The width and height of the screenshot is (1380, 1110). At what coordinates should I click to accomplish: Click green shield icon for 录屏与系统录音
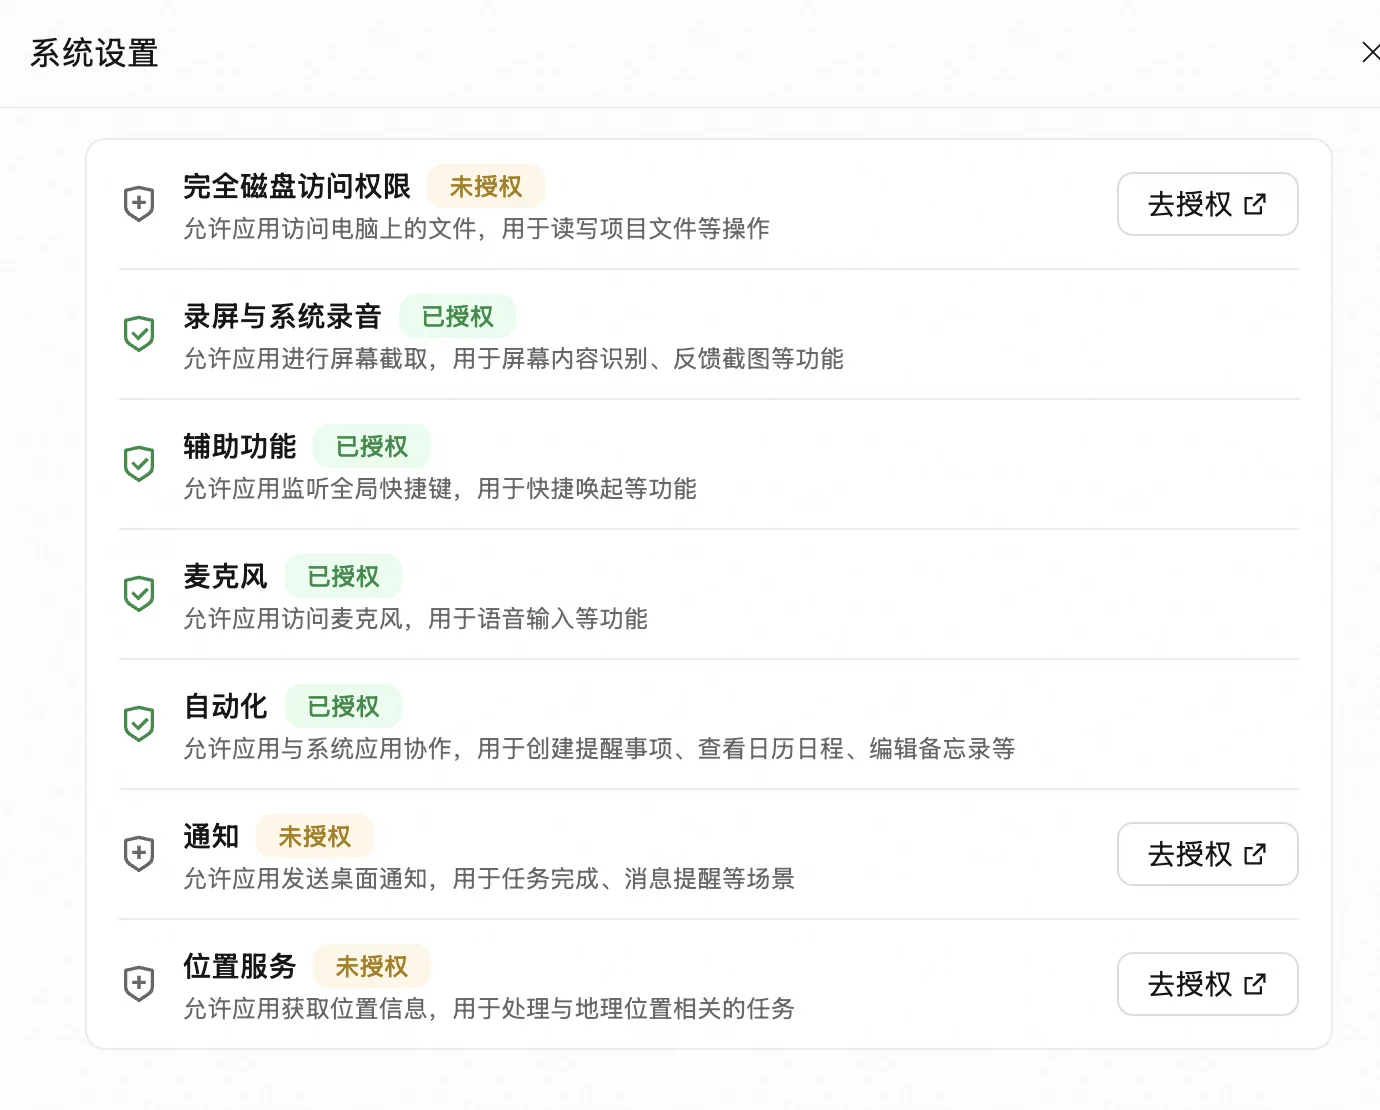pyautogui.click(x=139, y=334)
